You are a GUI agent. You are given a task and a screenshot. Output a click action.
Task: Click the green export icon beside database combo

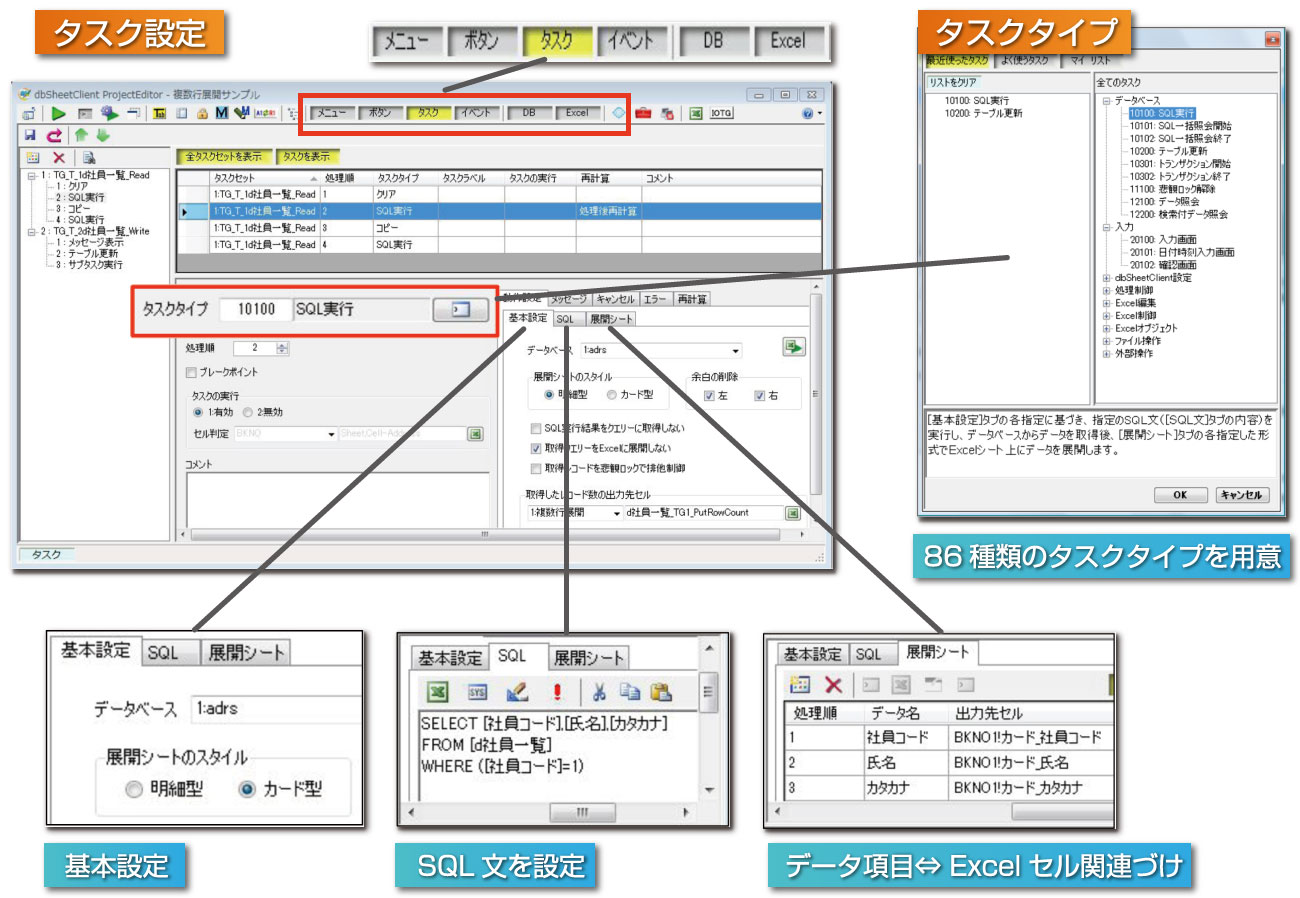[794, 347]
